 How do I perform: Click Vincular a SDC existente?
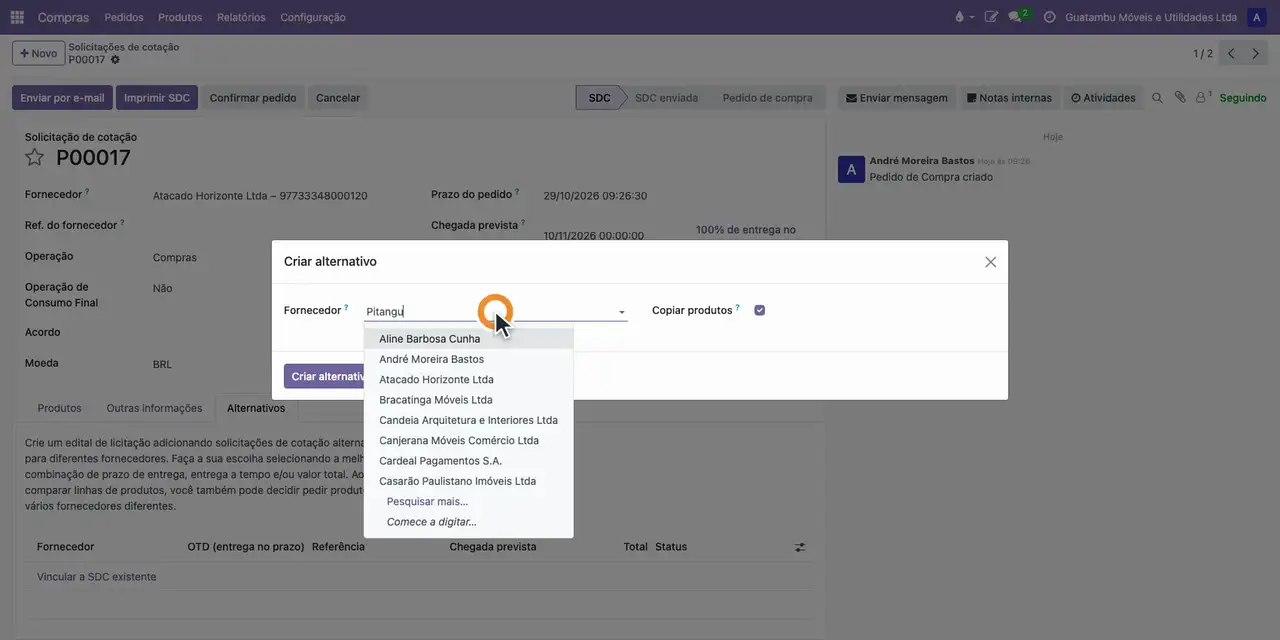[x=96, y=577]
